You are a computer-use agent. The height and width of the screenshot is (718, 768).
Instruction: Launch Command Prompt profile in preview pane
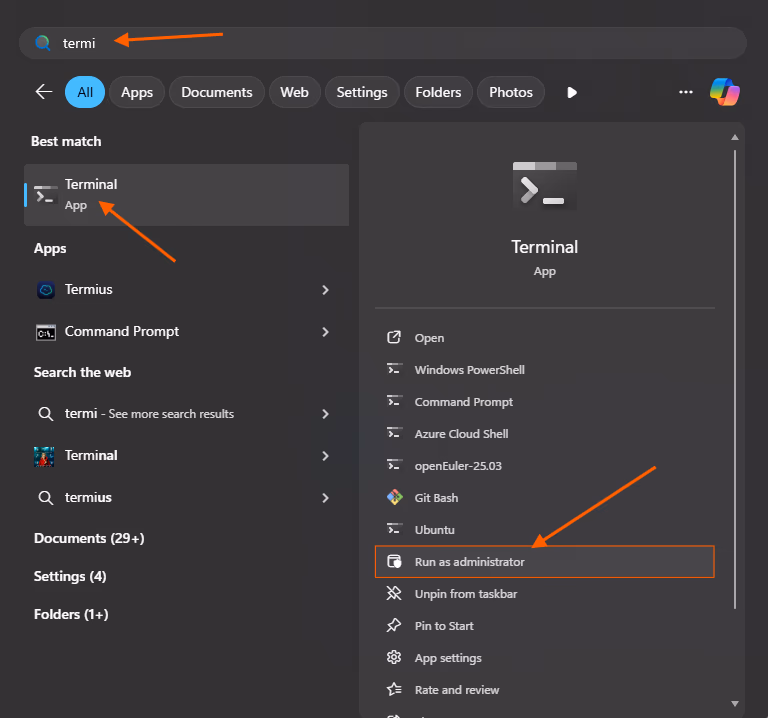coord(545,402)
